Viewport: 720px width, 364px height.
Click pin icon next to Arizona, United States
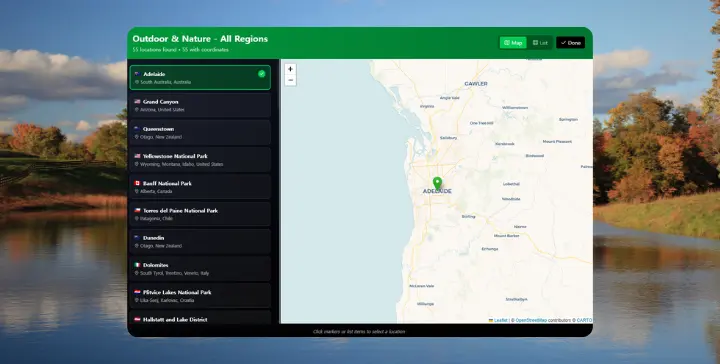click(x=136, y=110)
